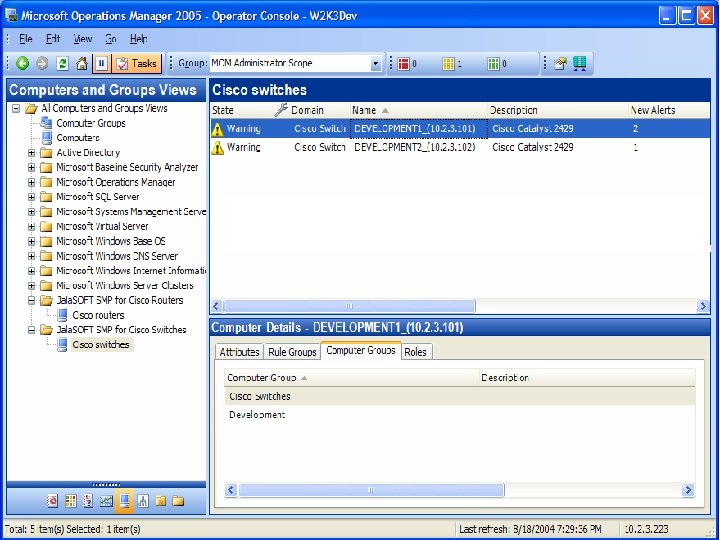The image size is (720, 540).
Task: Expand the Microsoft Operations Manager folder
Action: 31,182
